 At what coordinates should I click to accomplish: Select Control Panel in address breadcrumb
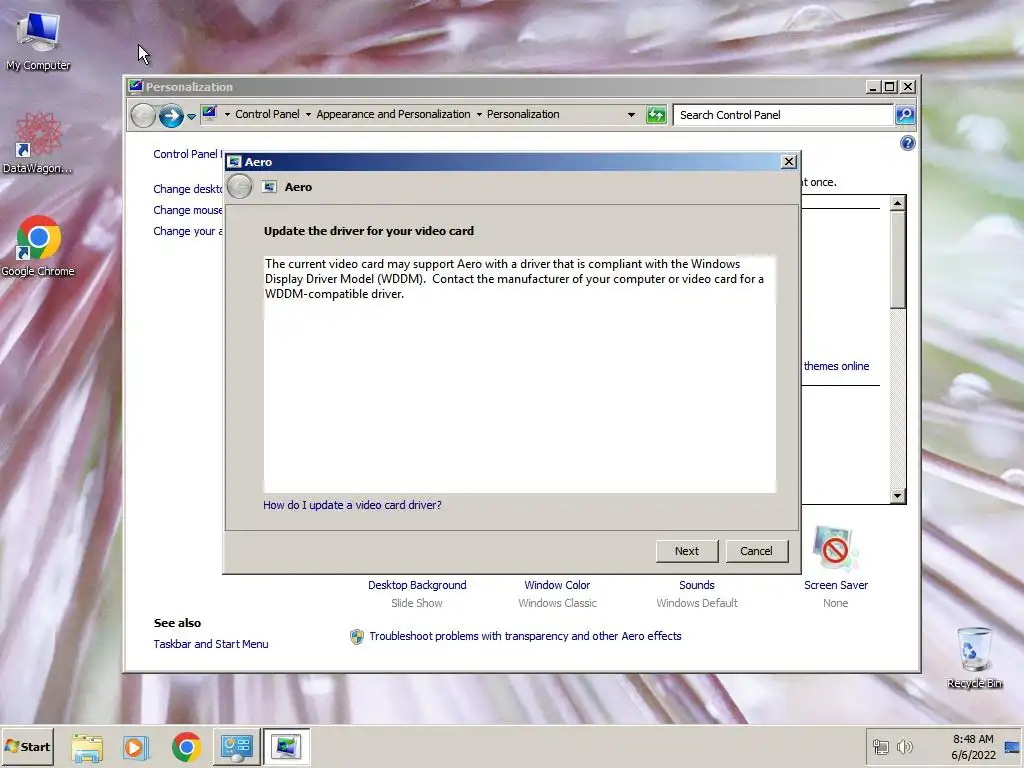click(x=267, y=114)
